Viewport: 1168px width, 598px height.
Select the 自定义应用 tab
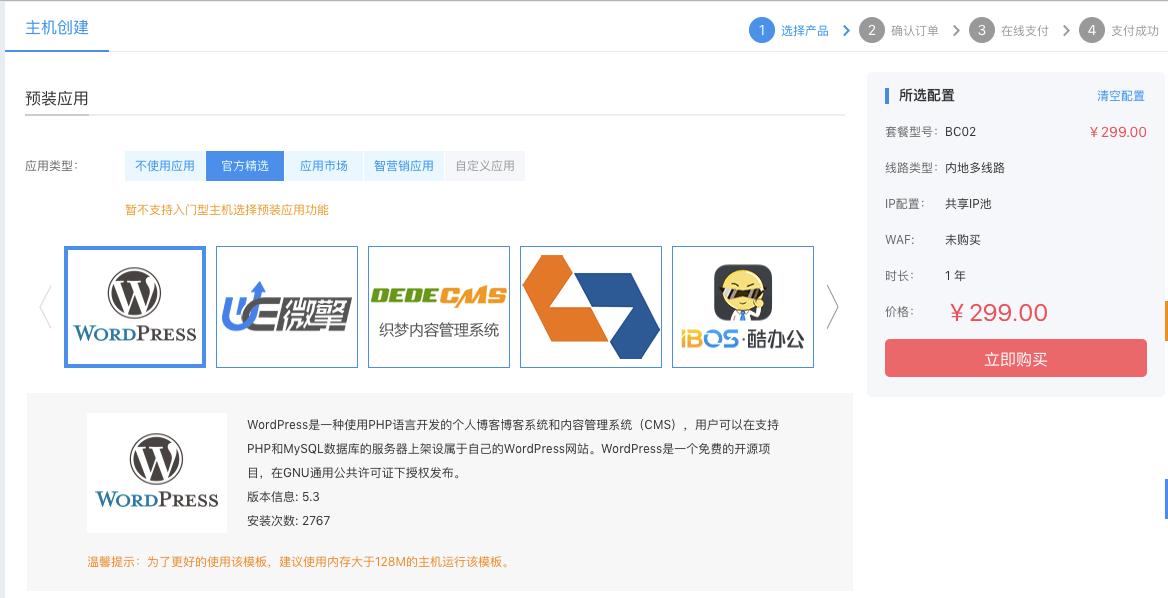pyautogui.click(x=485, y=166)
